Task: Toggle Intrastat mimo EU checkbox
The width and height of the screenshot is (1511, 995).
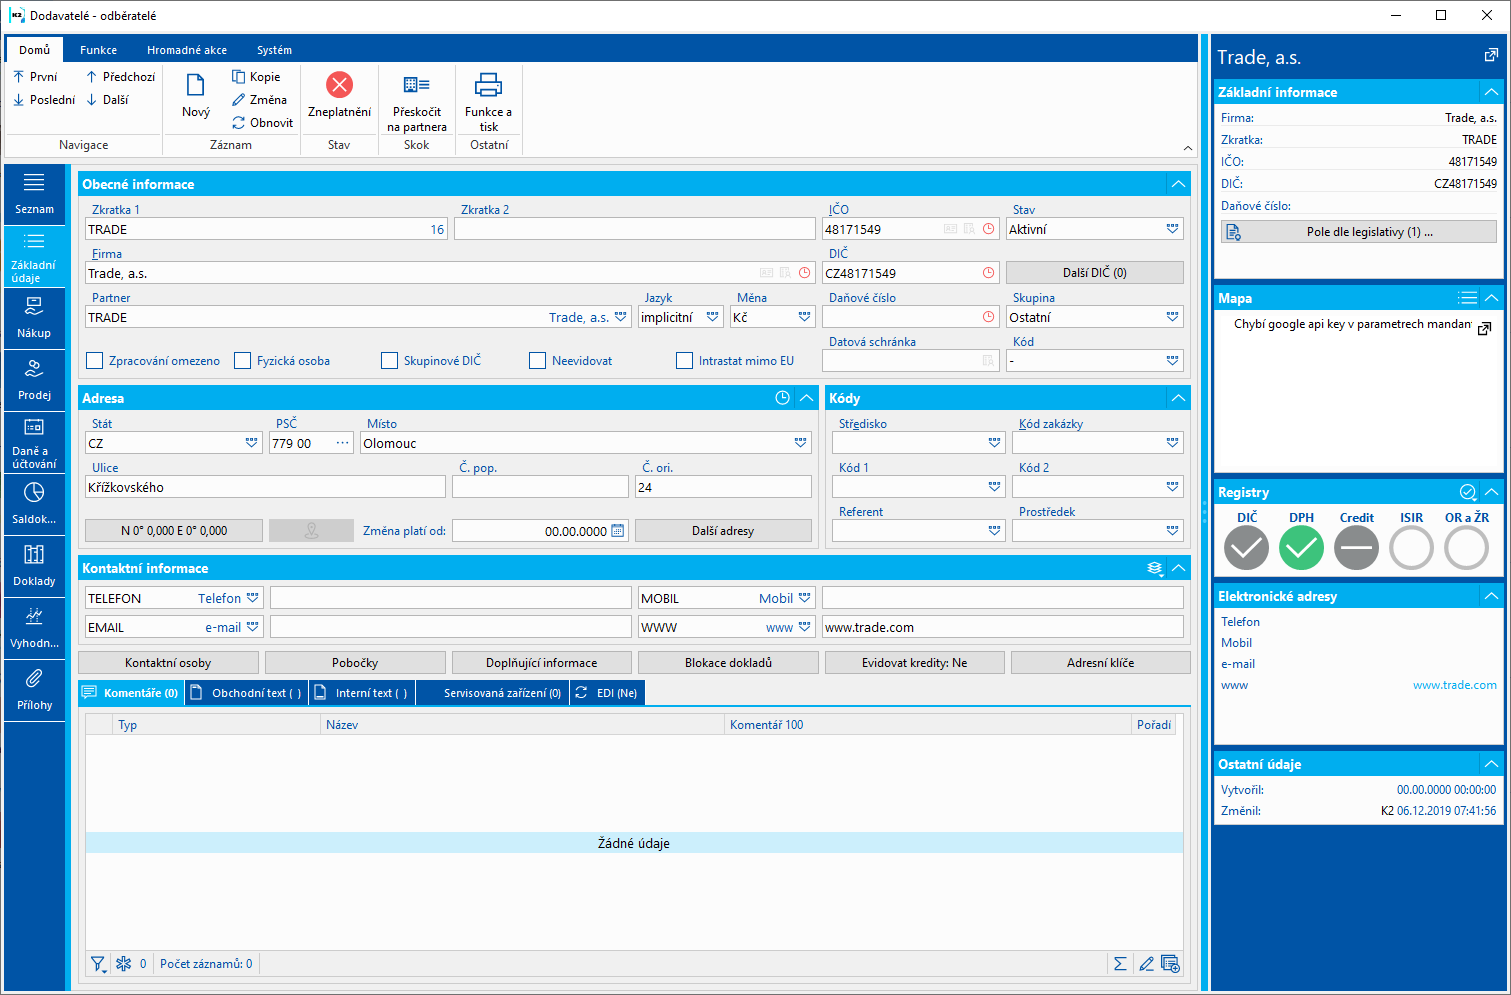Action: (x=685, y=361)
